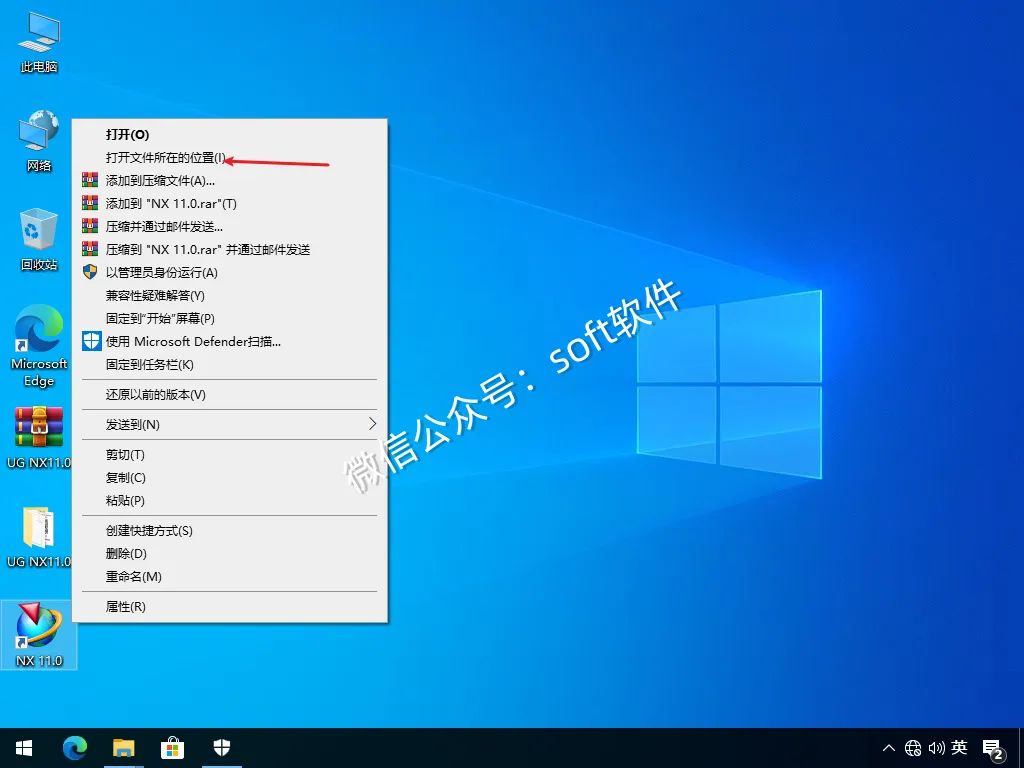
Task: Open the volume speaker tray icon
Action: click(936, 748)
